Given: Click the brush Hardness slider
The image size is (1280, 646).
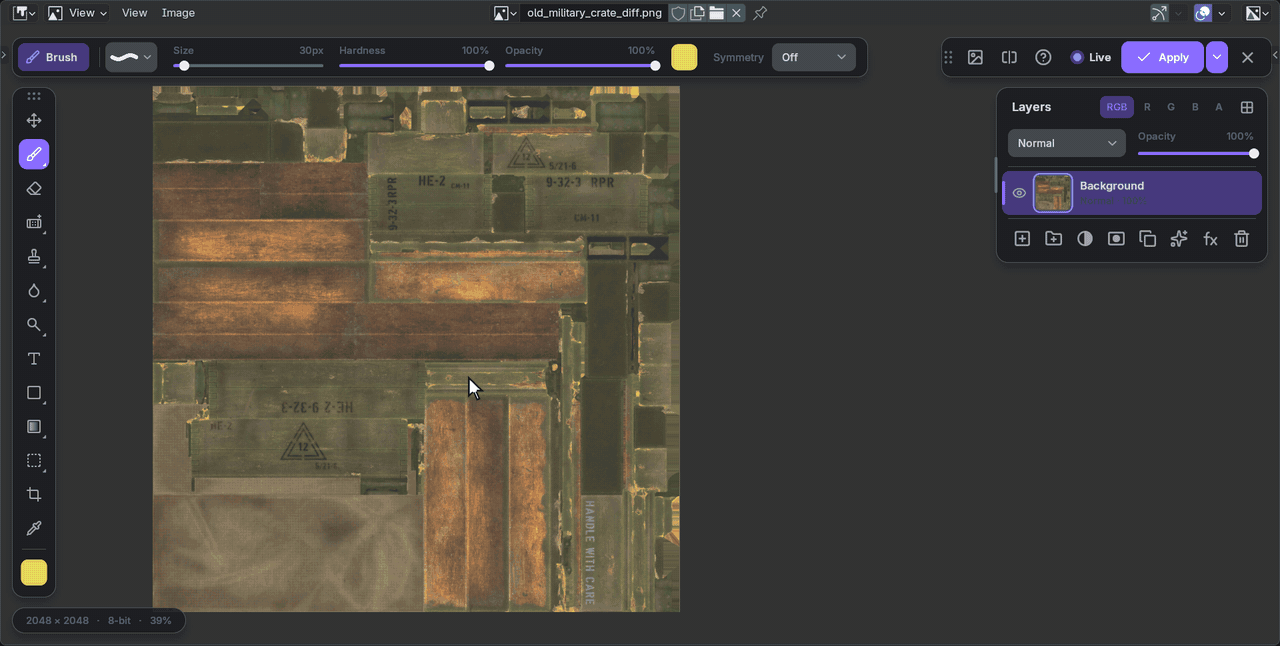Looking at the screenshot, I should 414,66.
